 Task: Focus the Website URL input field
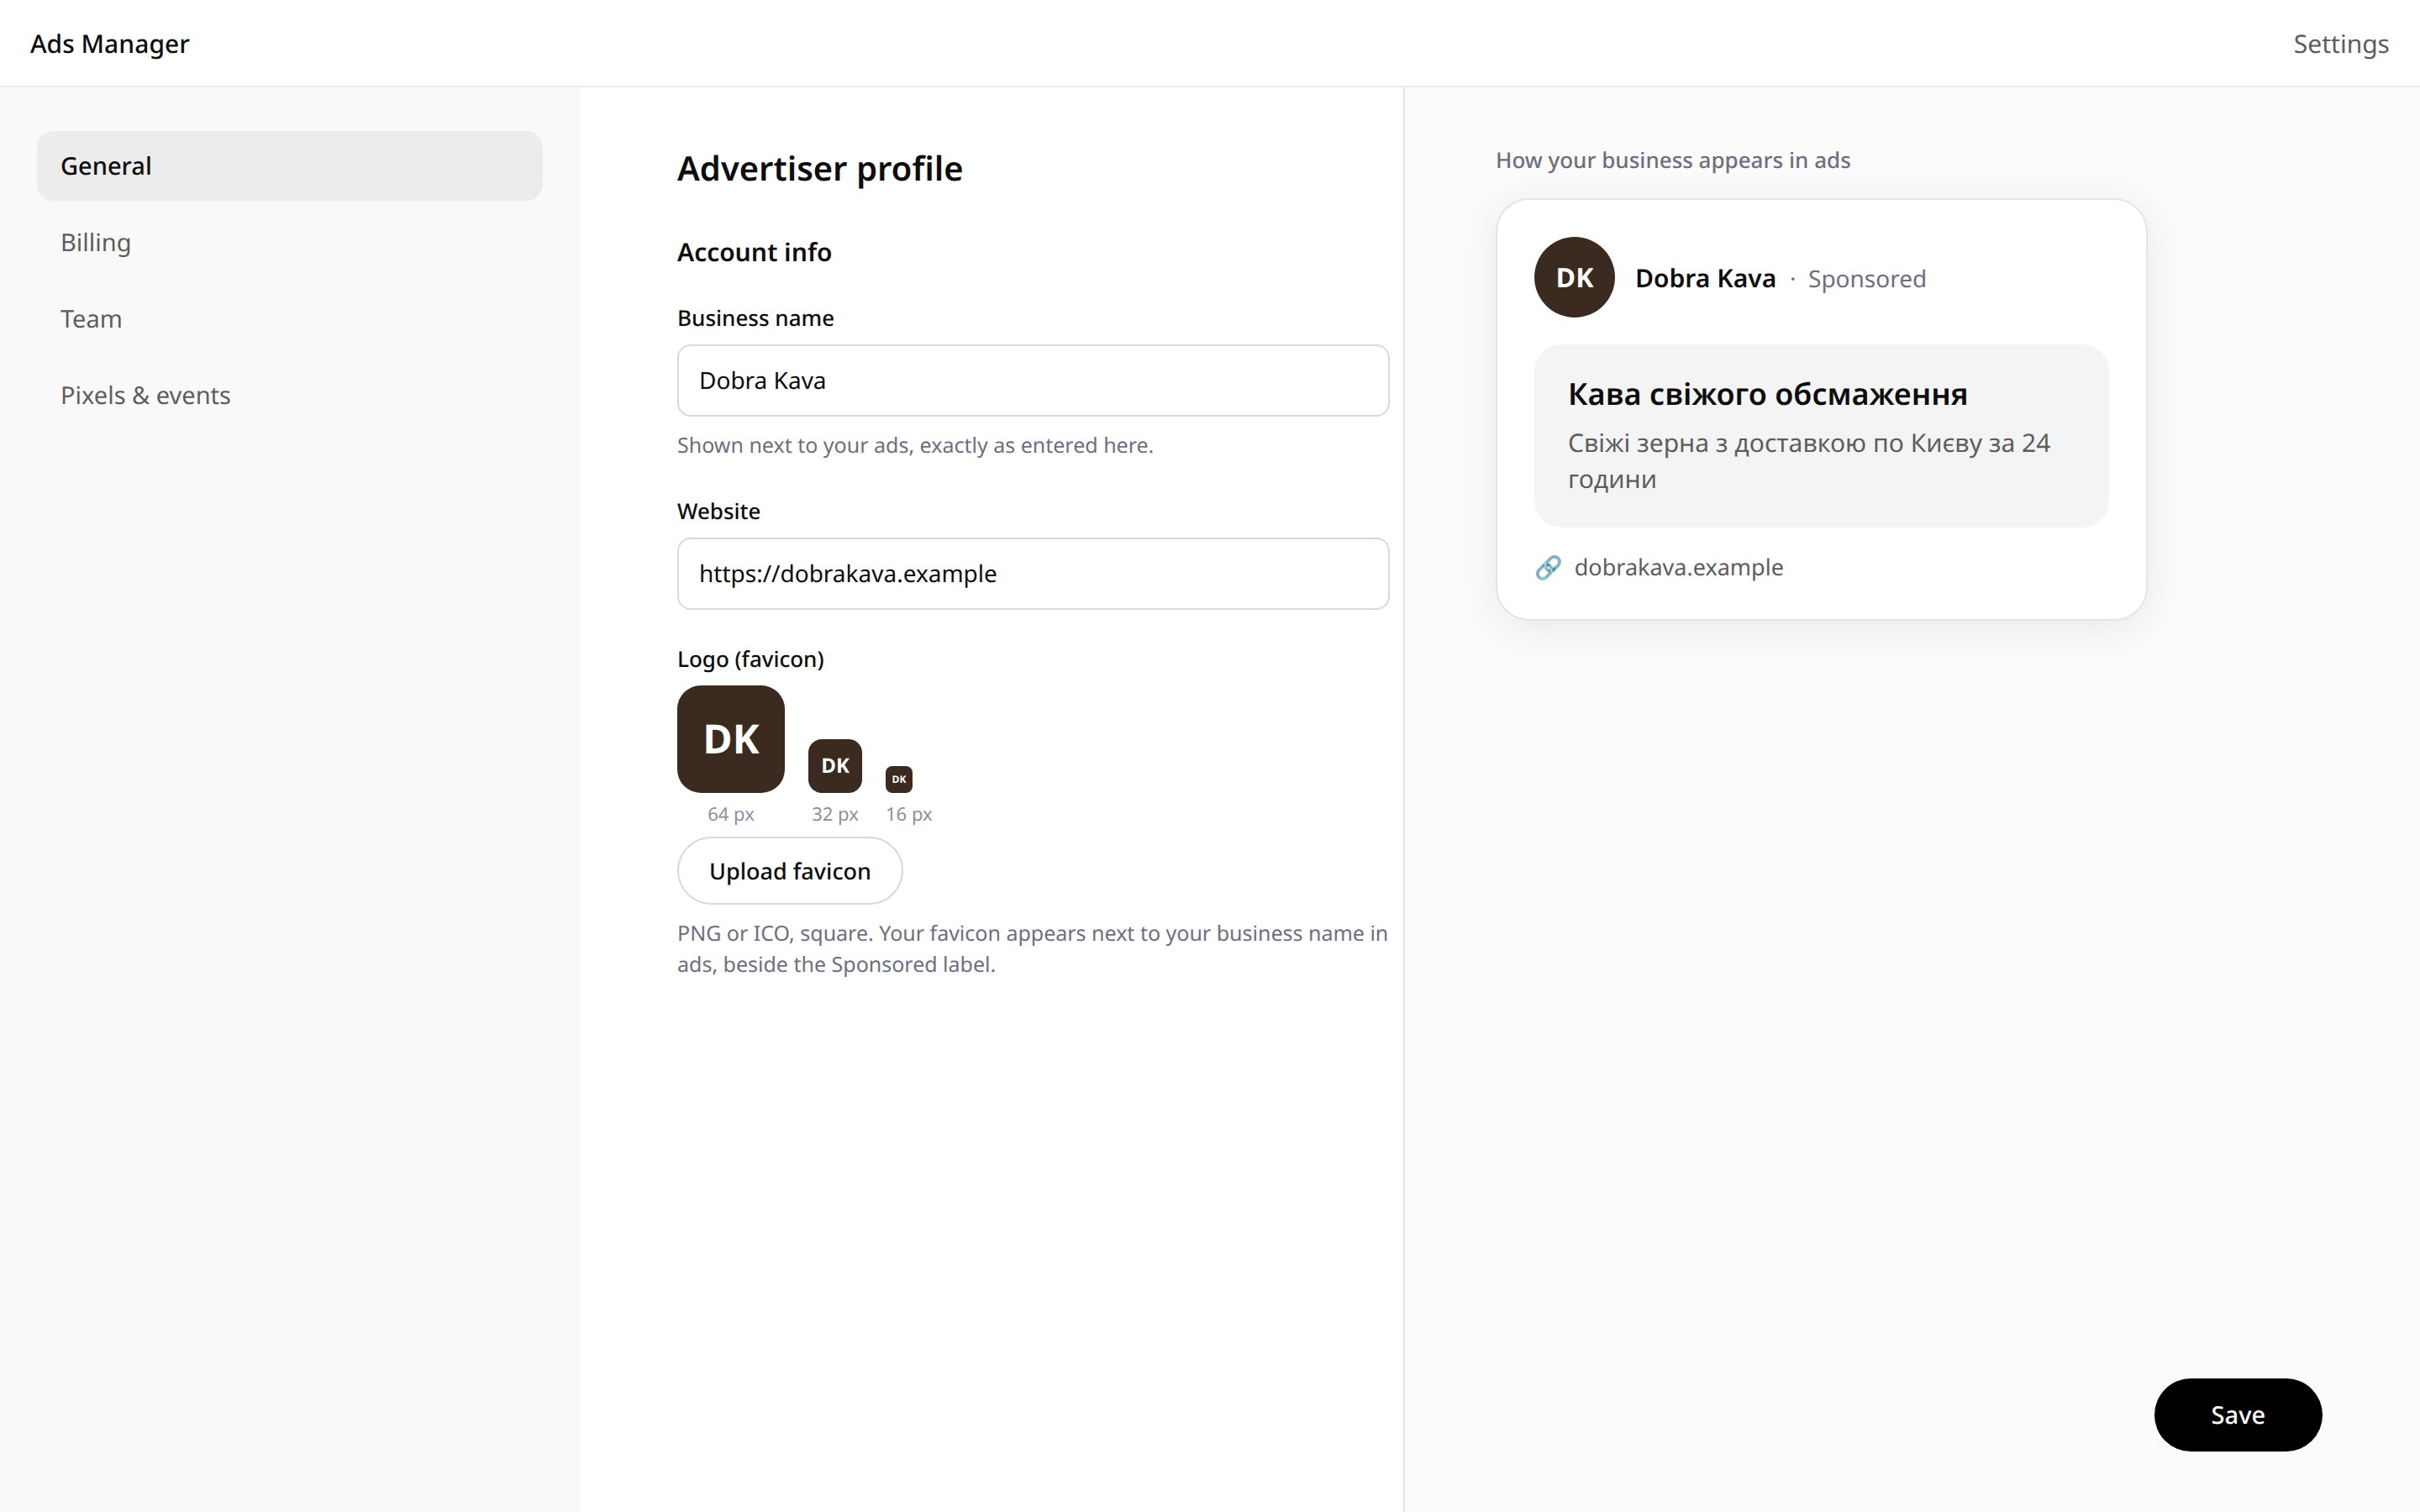pyautogui.click(x=1033, y=574)
